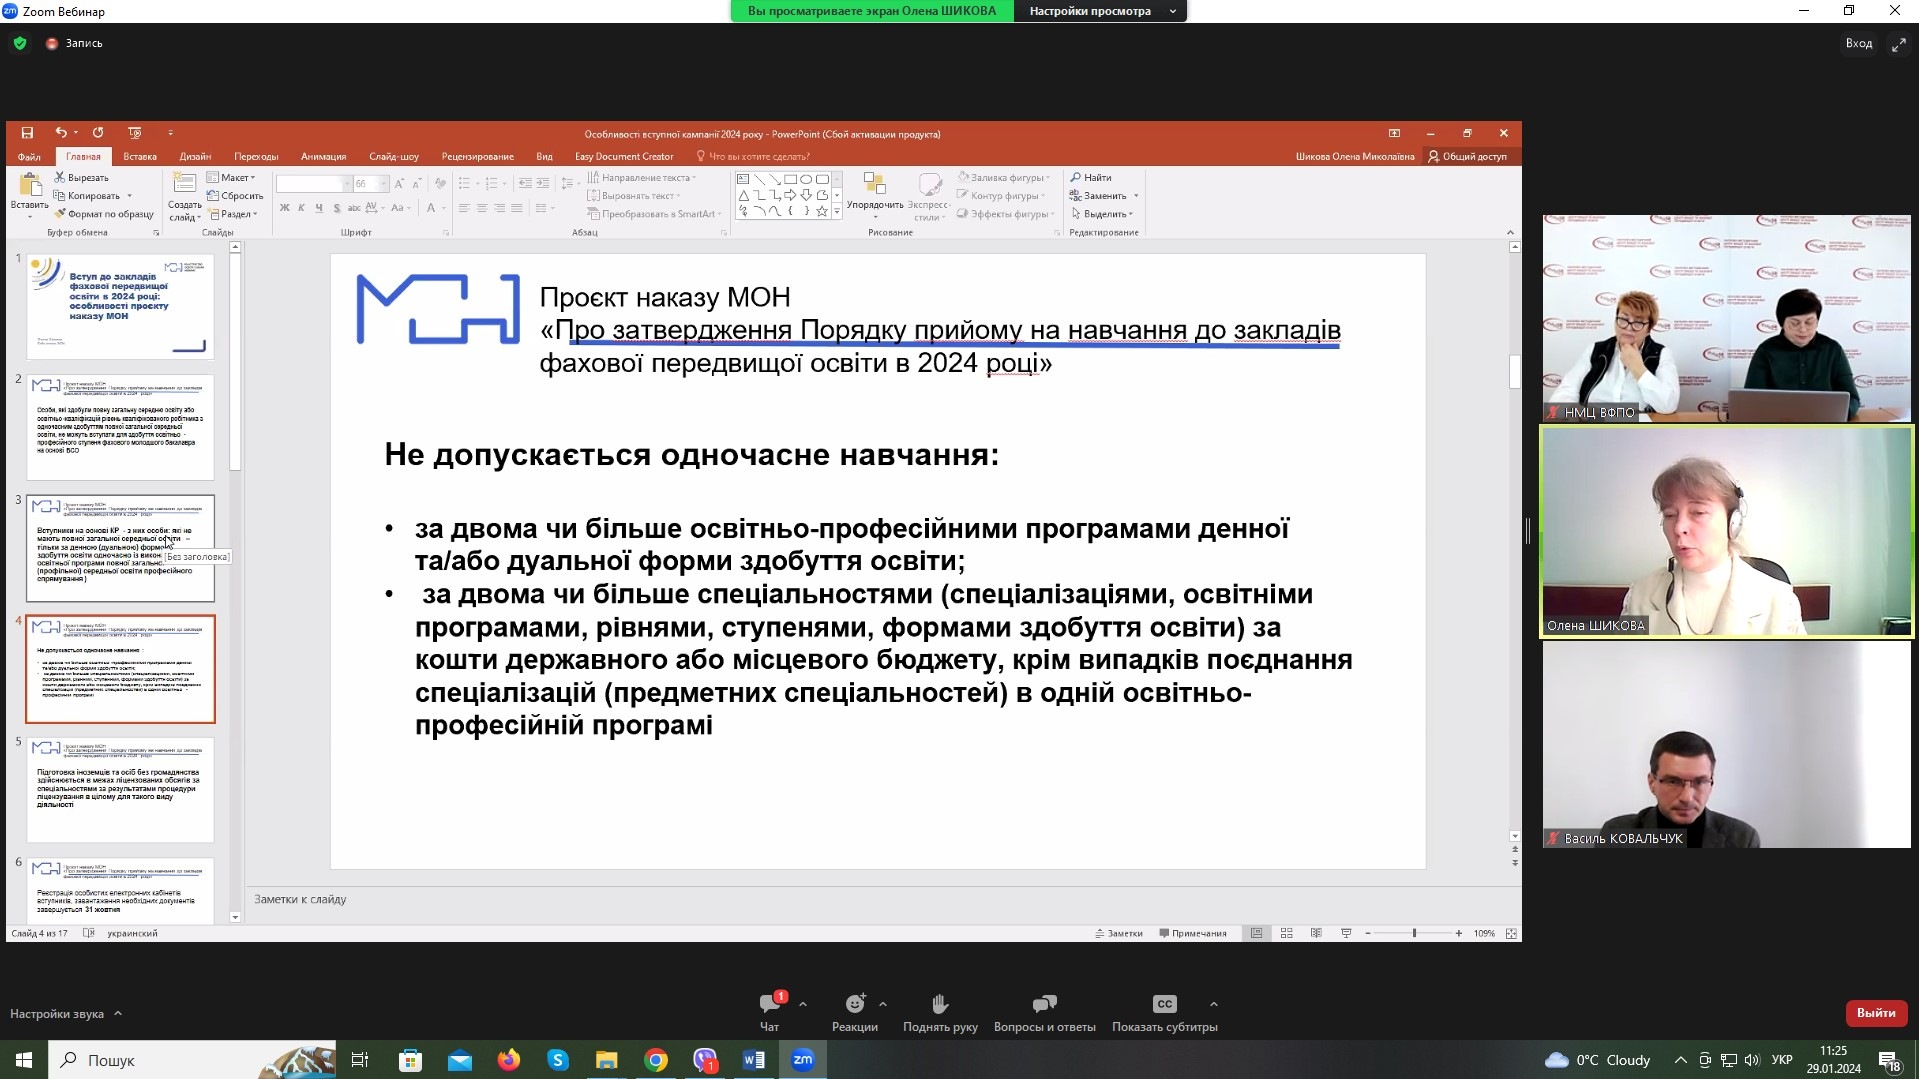Click the Save icon in PowerPoint toolbar
Screen dimensions: 1919x1079
point(27,133)
